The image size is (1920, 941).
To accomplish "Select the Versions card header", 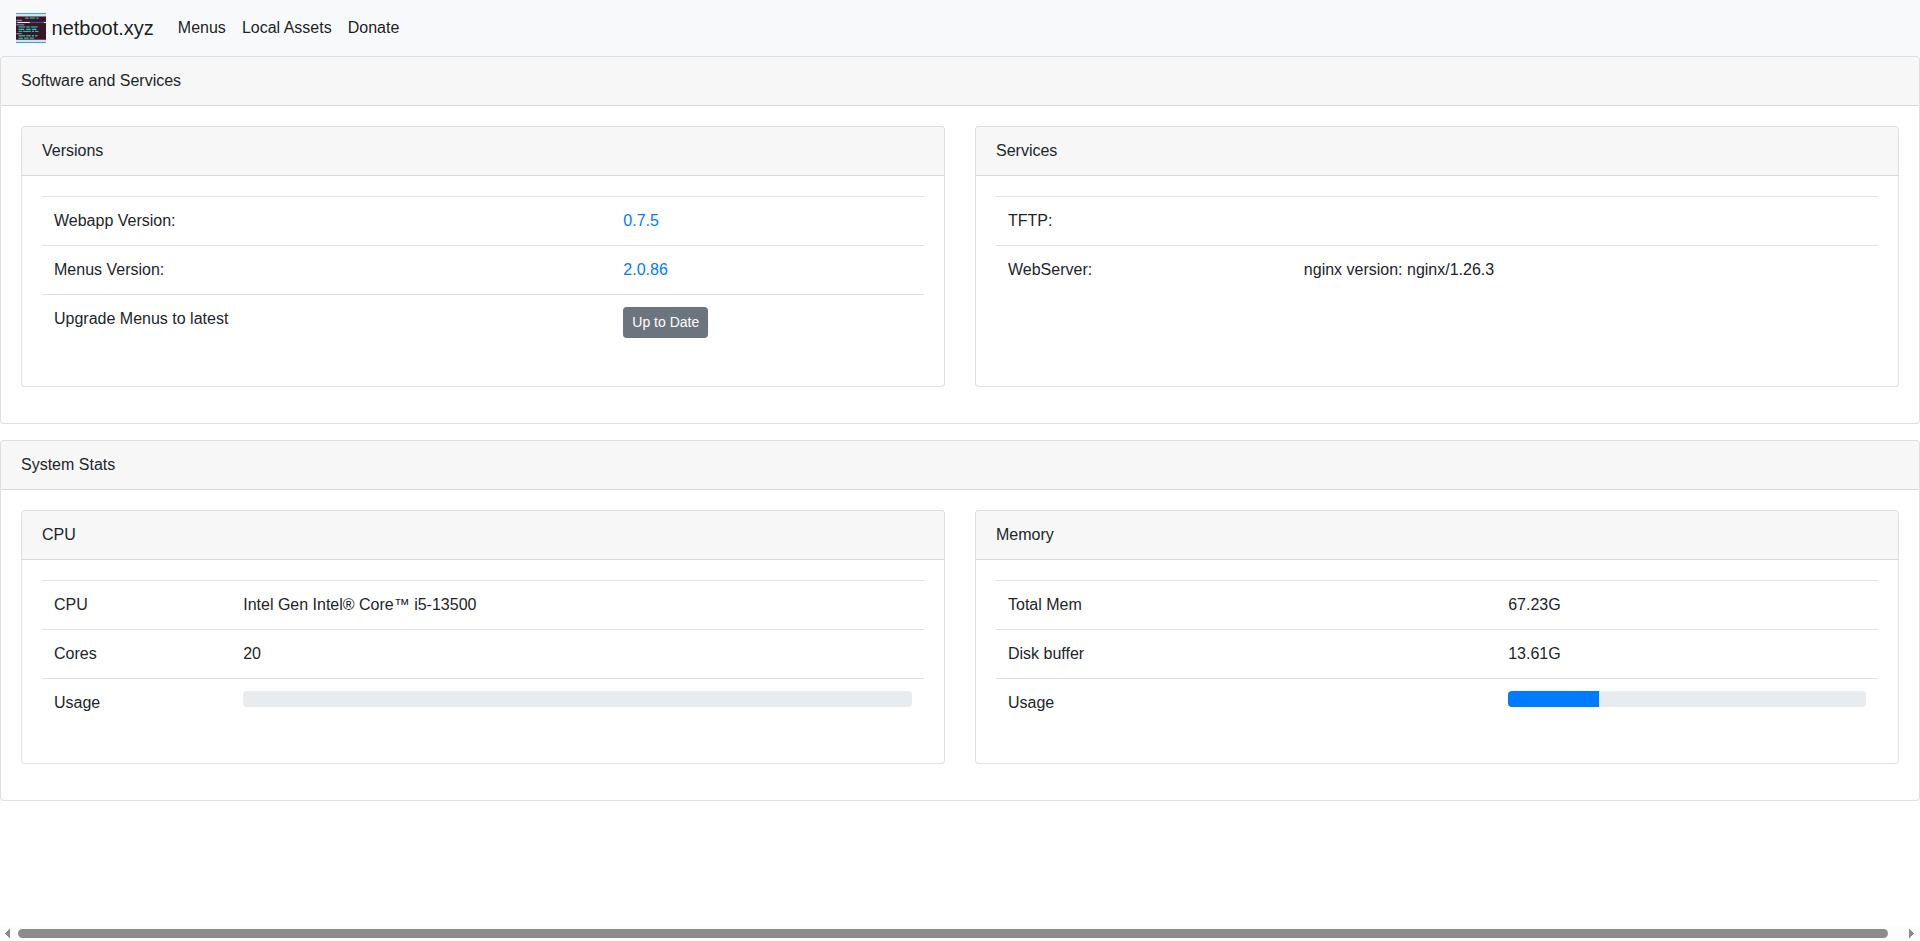I will click(483, 151).
